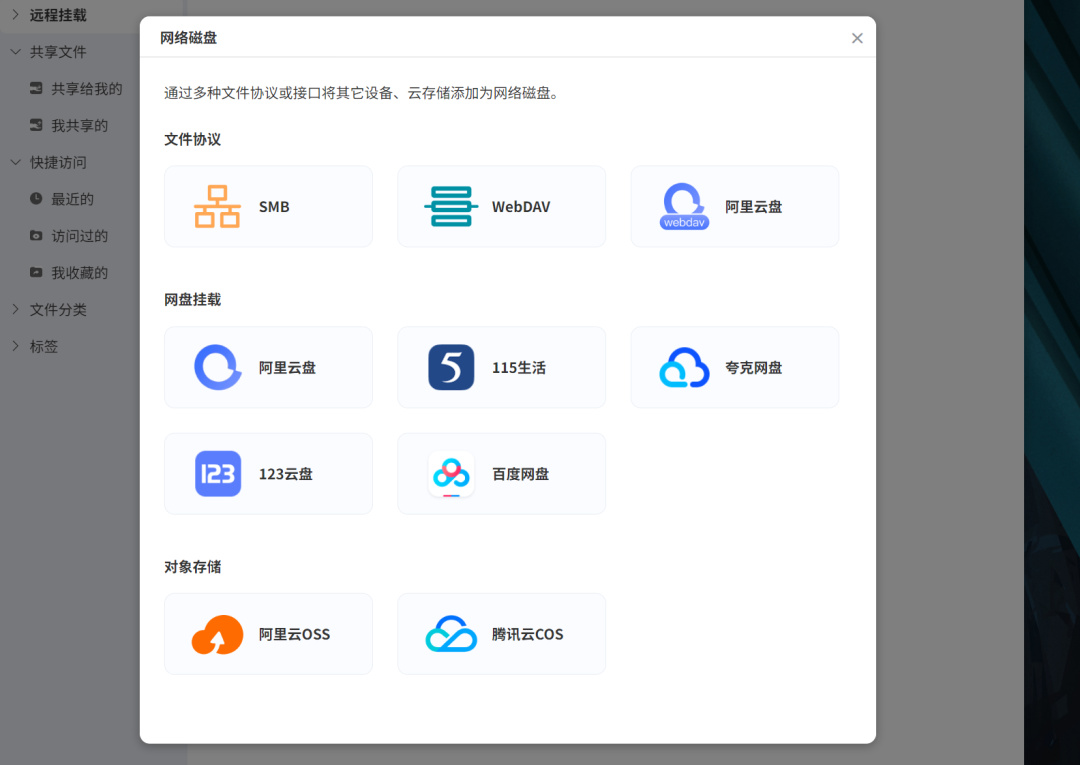Viewport: 1080px width, 765px height.
Task: Choose the 腾讯云COS label
Action: point(528,634)
